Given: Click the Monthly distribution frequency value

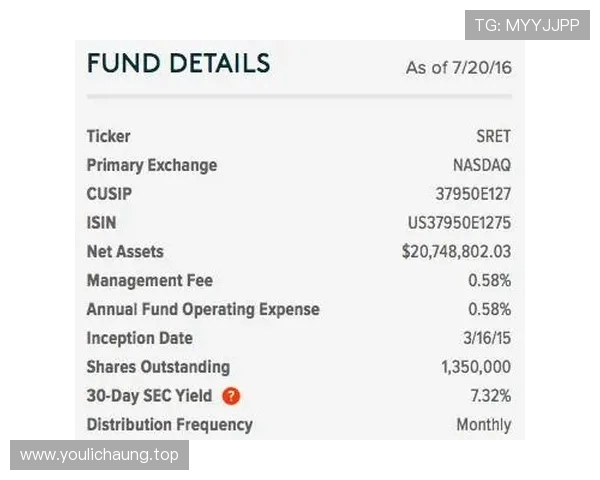Looking at the screenshot, I should 483,425.
